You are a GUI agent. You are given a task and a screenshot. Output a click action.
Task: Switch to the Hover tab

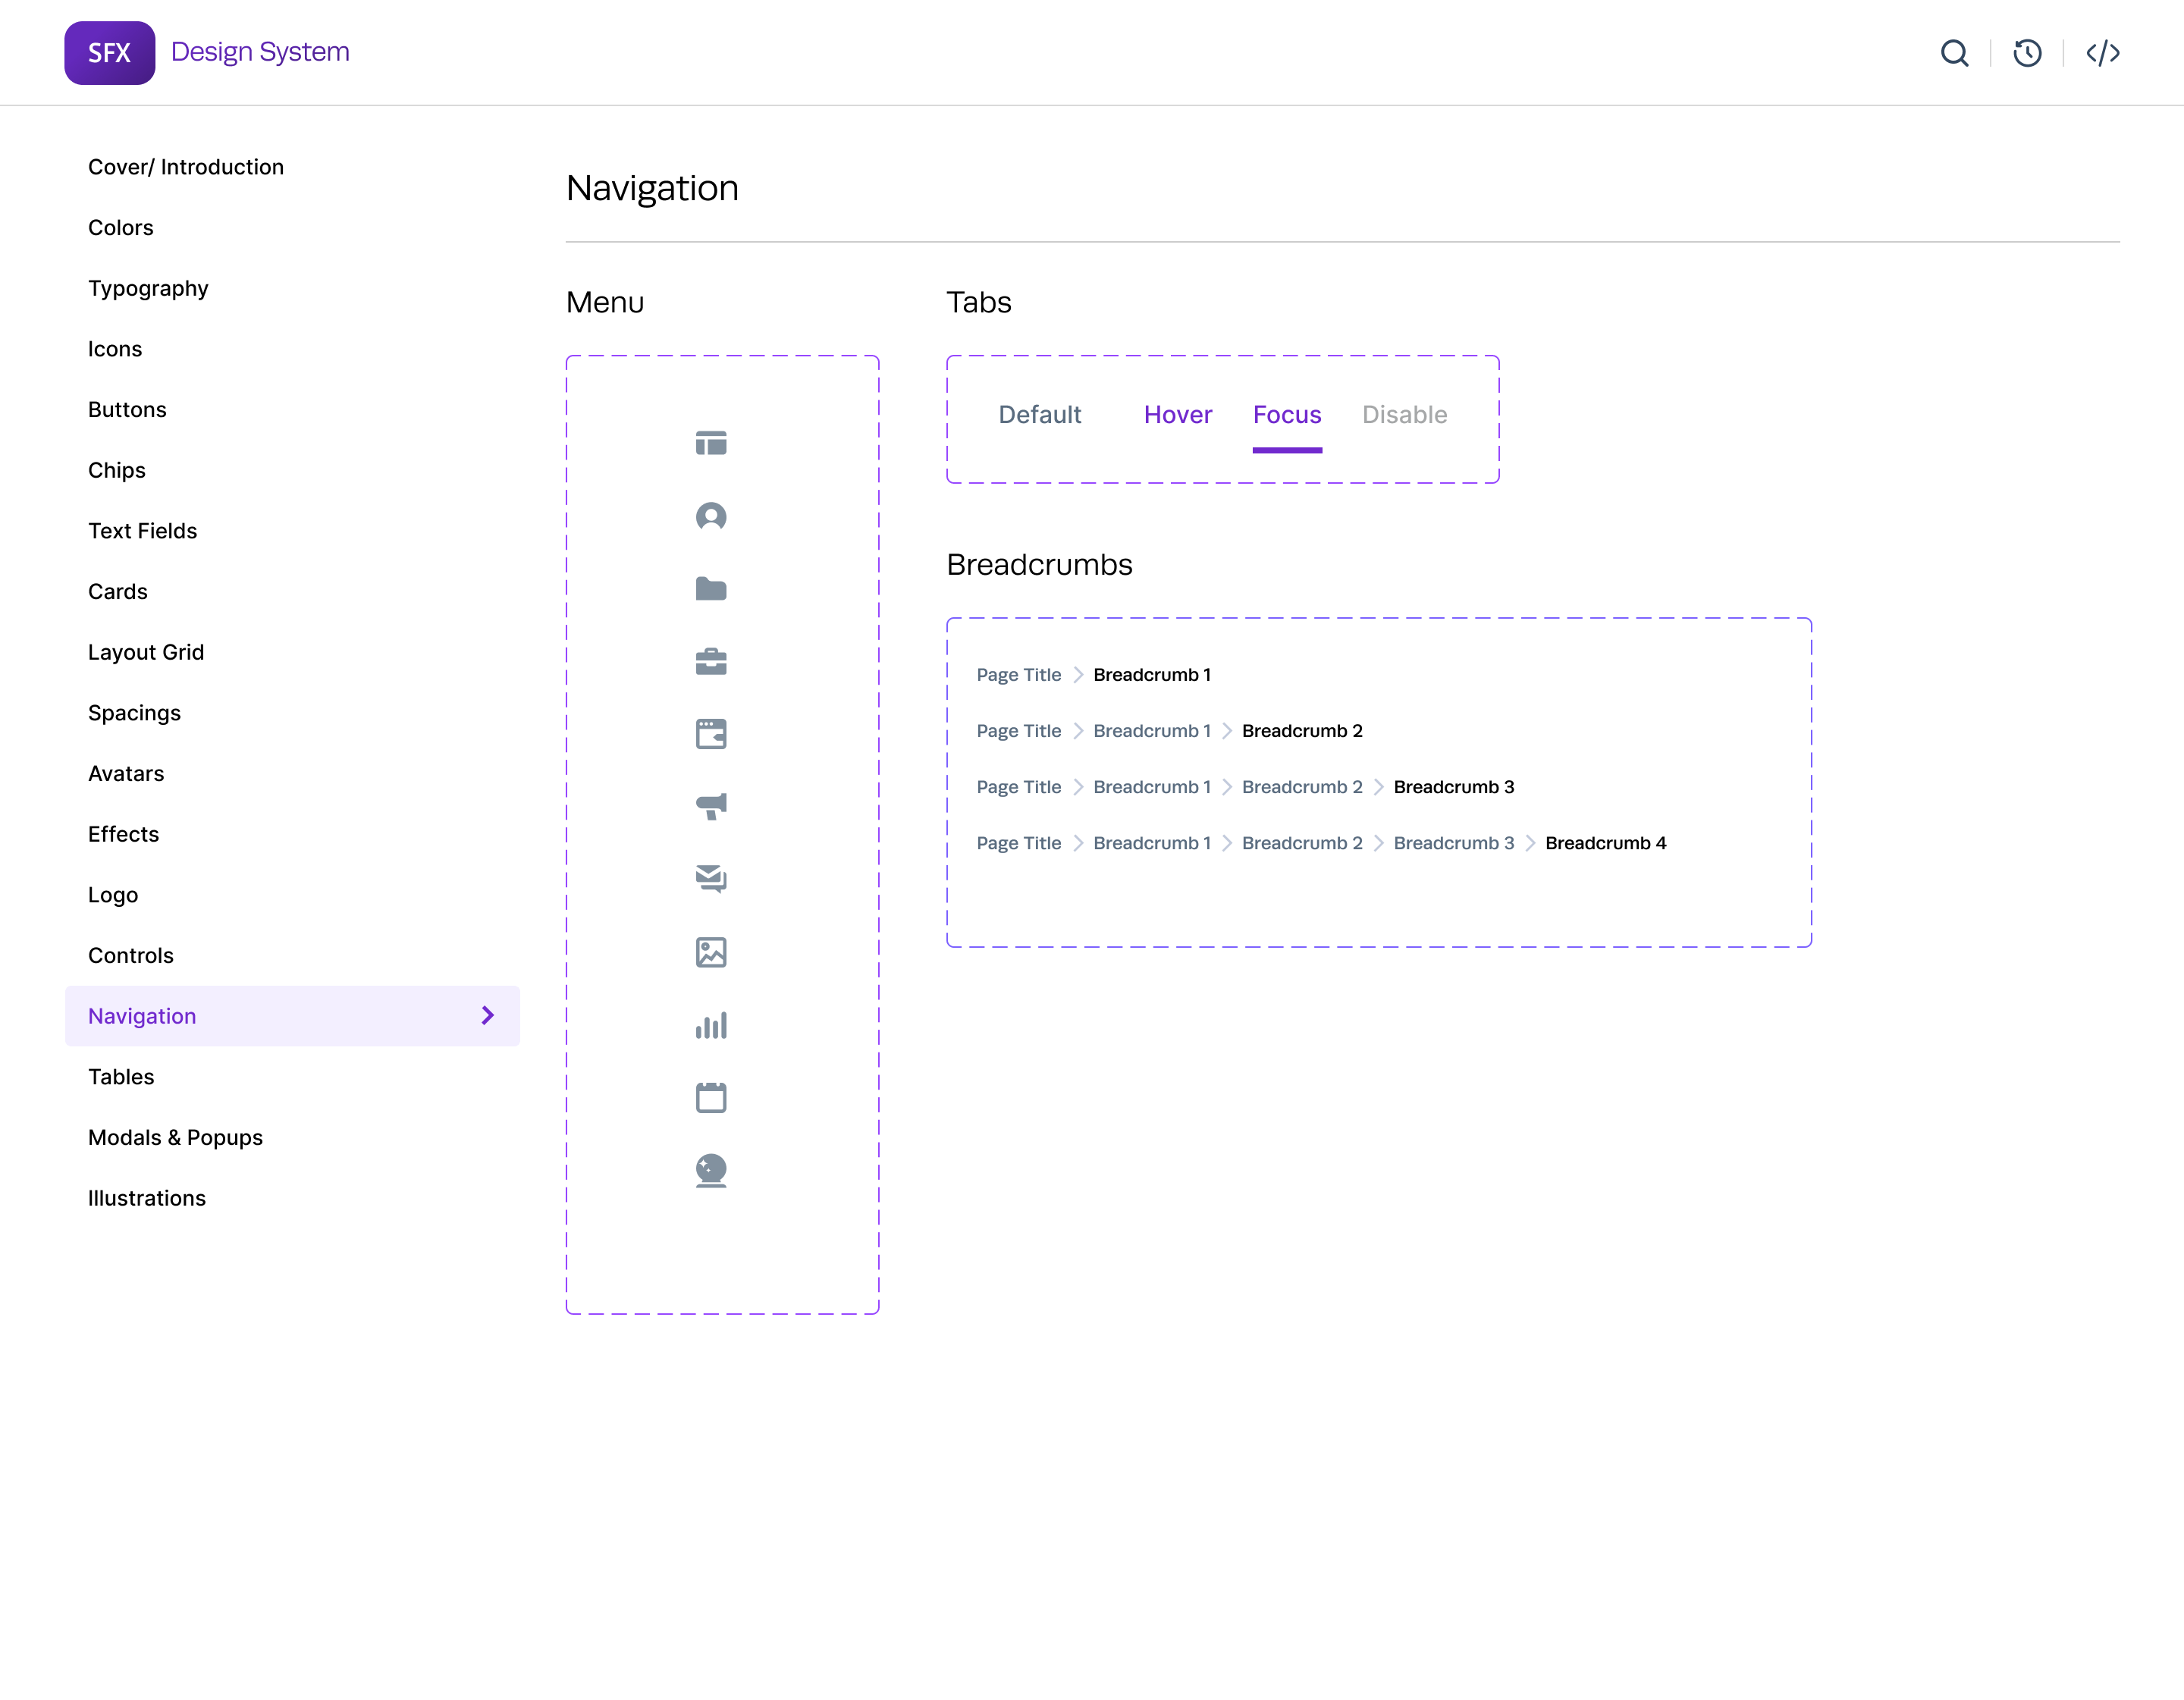1177,415
